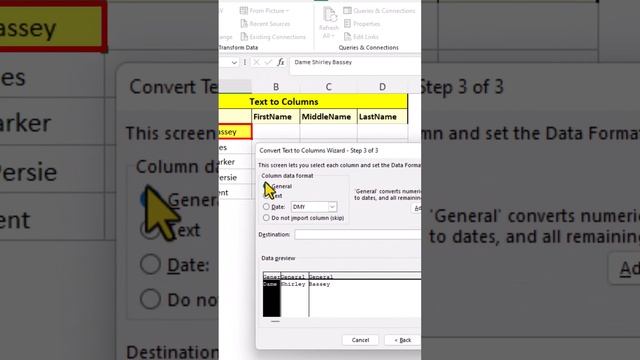Expand the From Picture dropdown arrow

287,11
